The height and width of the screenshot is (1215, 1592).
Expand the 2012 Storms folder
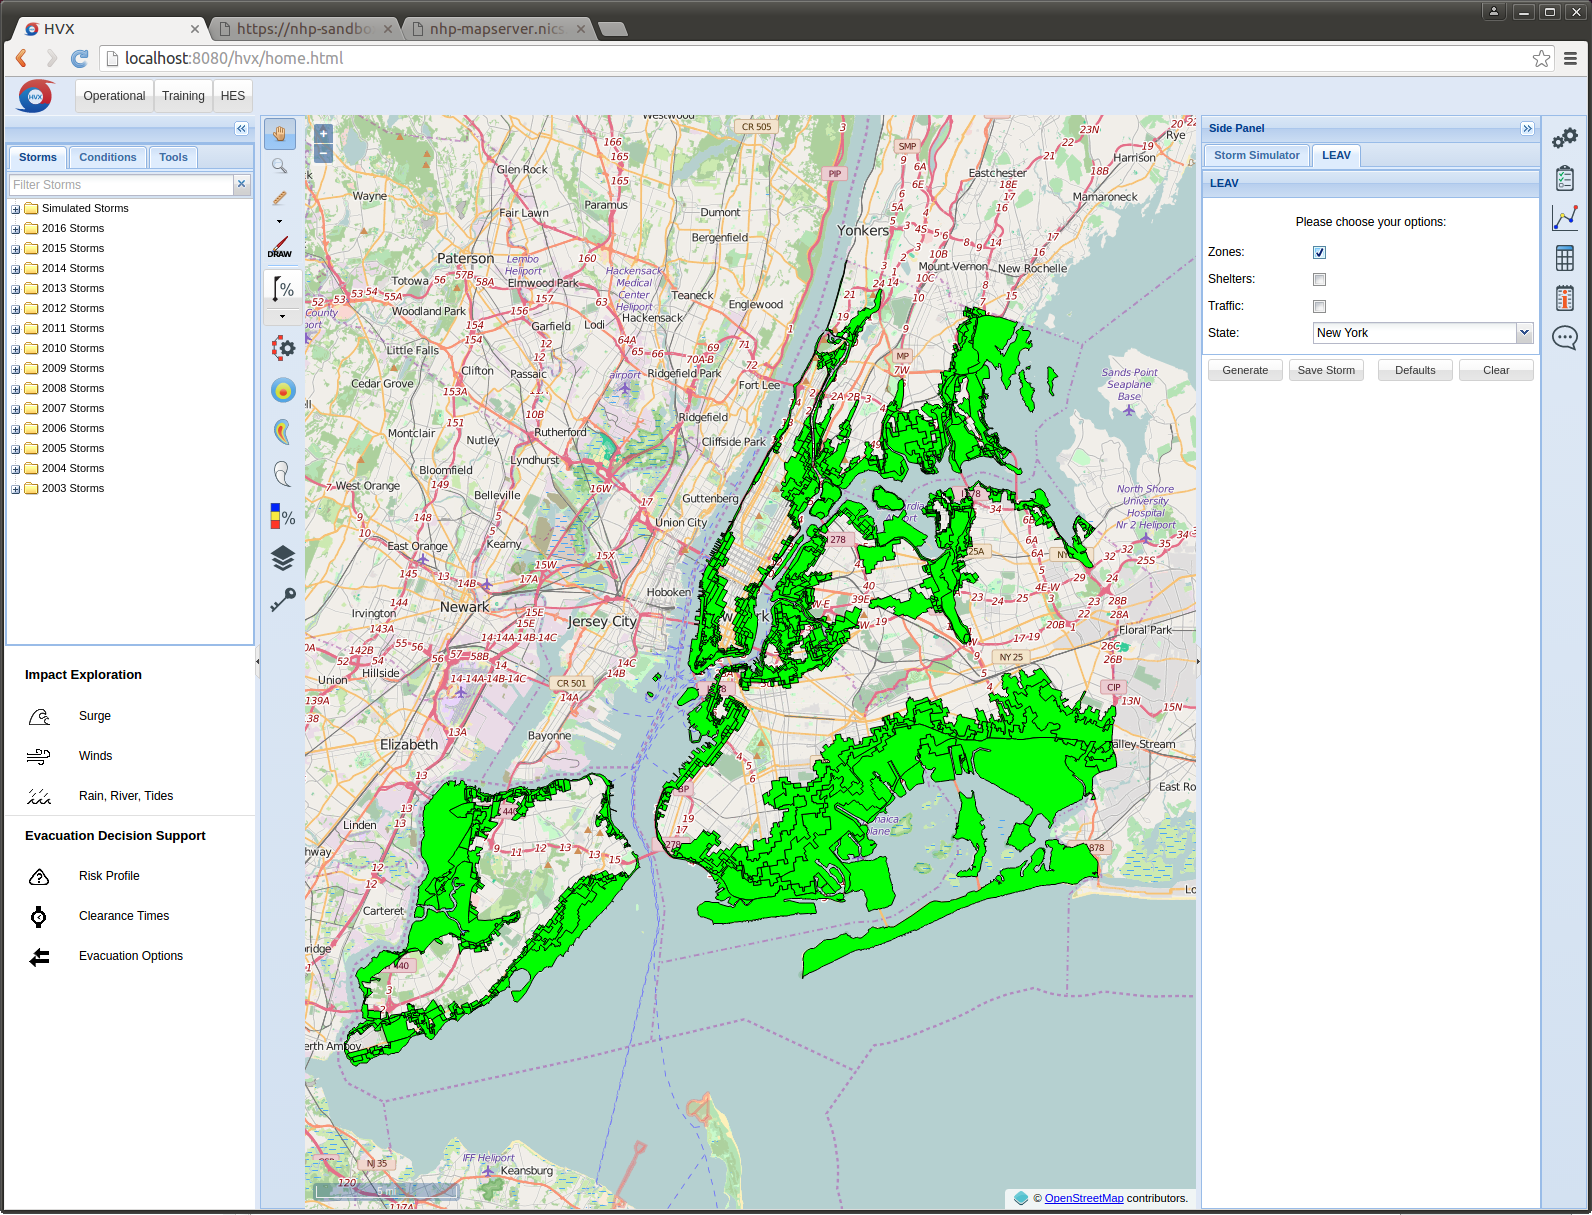(16, 309)
